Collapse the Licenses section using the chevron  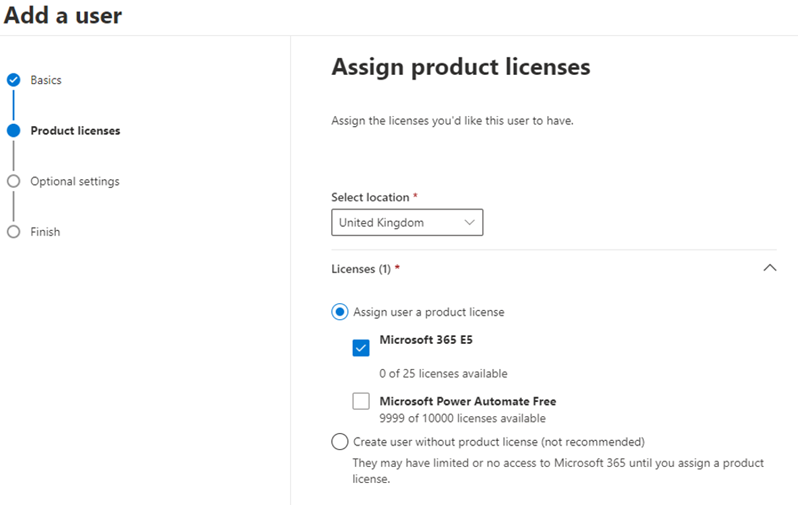tap(770, 268)
